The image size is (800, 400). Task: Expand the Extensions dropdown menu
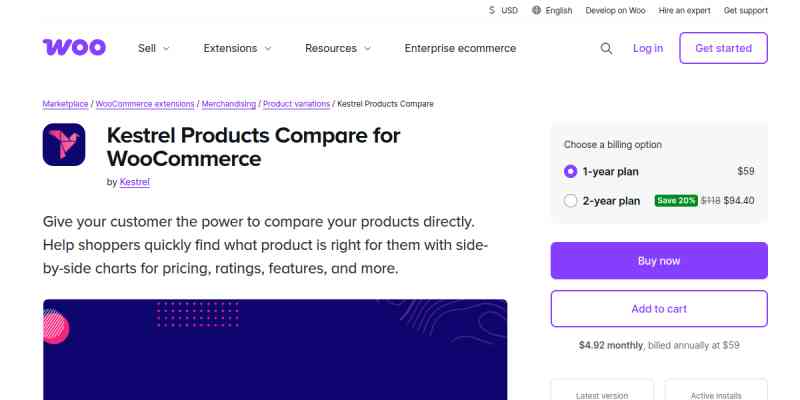tap(237, 48)
